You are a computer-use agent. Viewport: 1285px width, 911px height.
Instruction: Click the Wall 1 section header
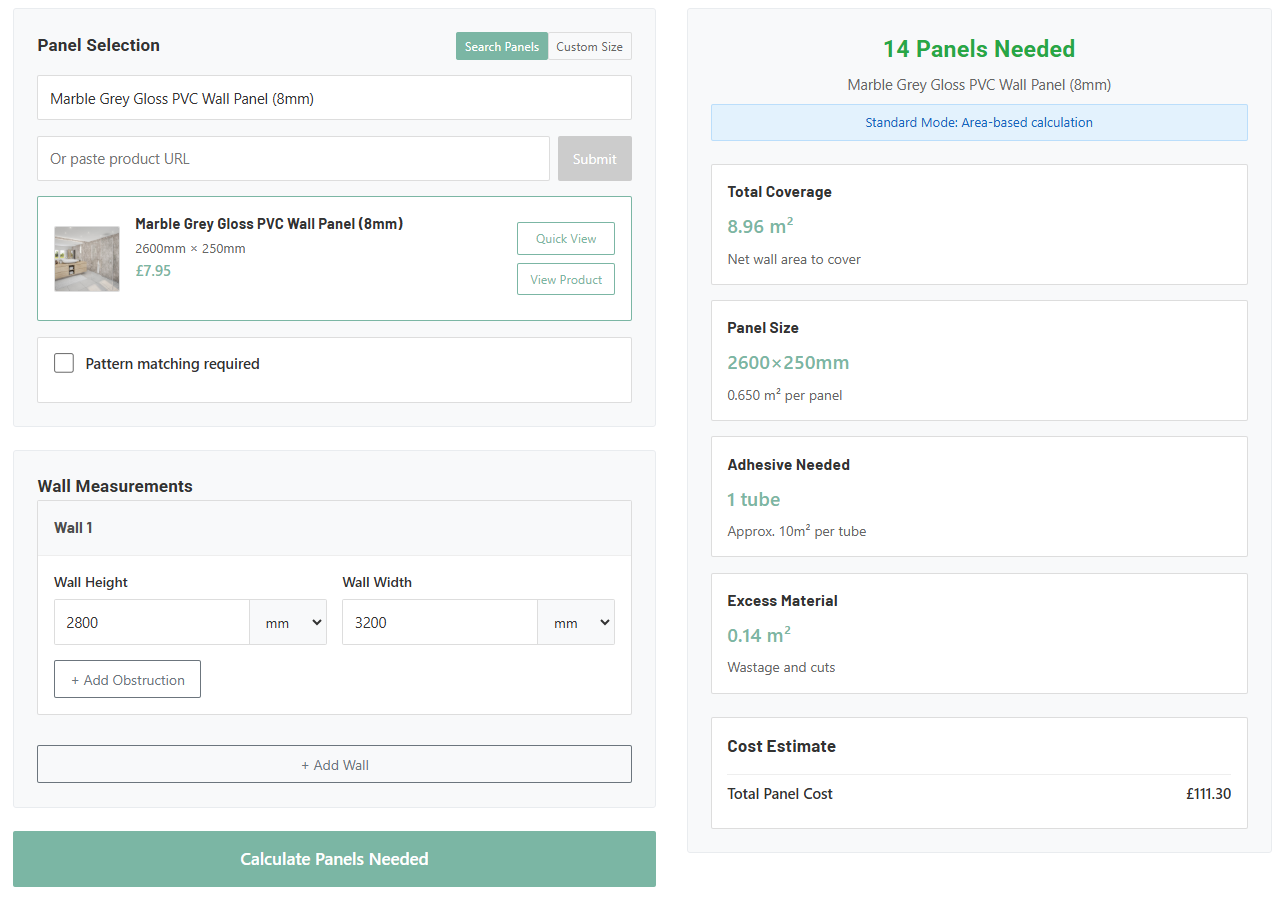[334, 528]
